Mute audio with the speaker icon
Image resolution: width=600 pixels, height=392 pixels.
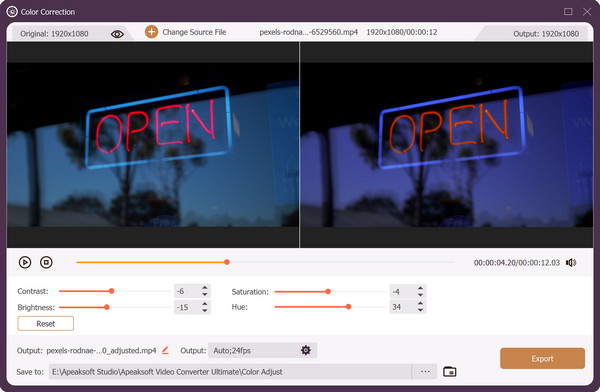point(571,263)
